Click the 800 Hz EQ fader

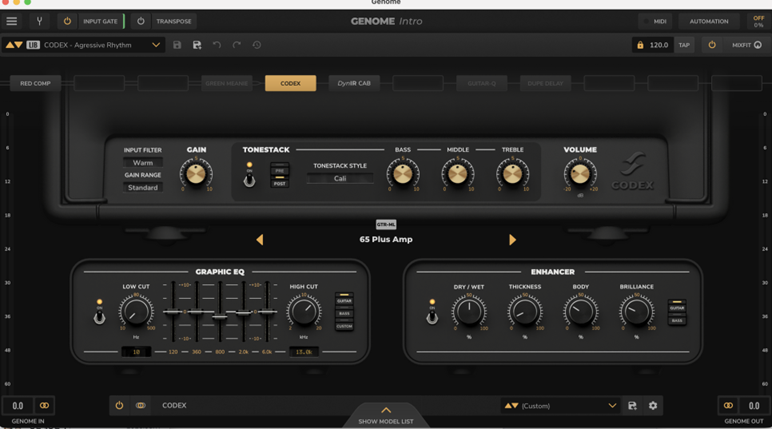(220, 316)
